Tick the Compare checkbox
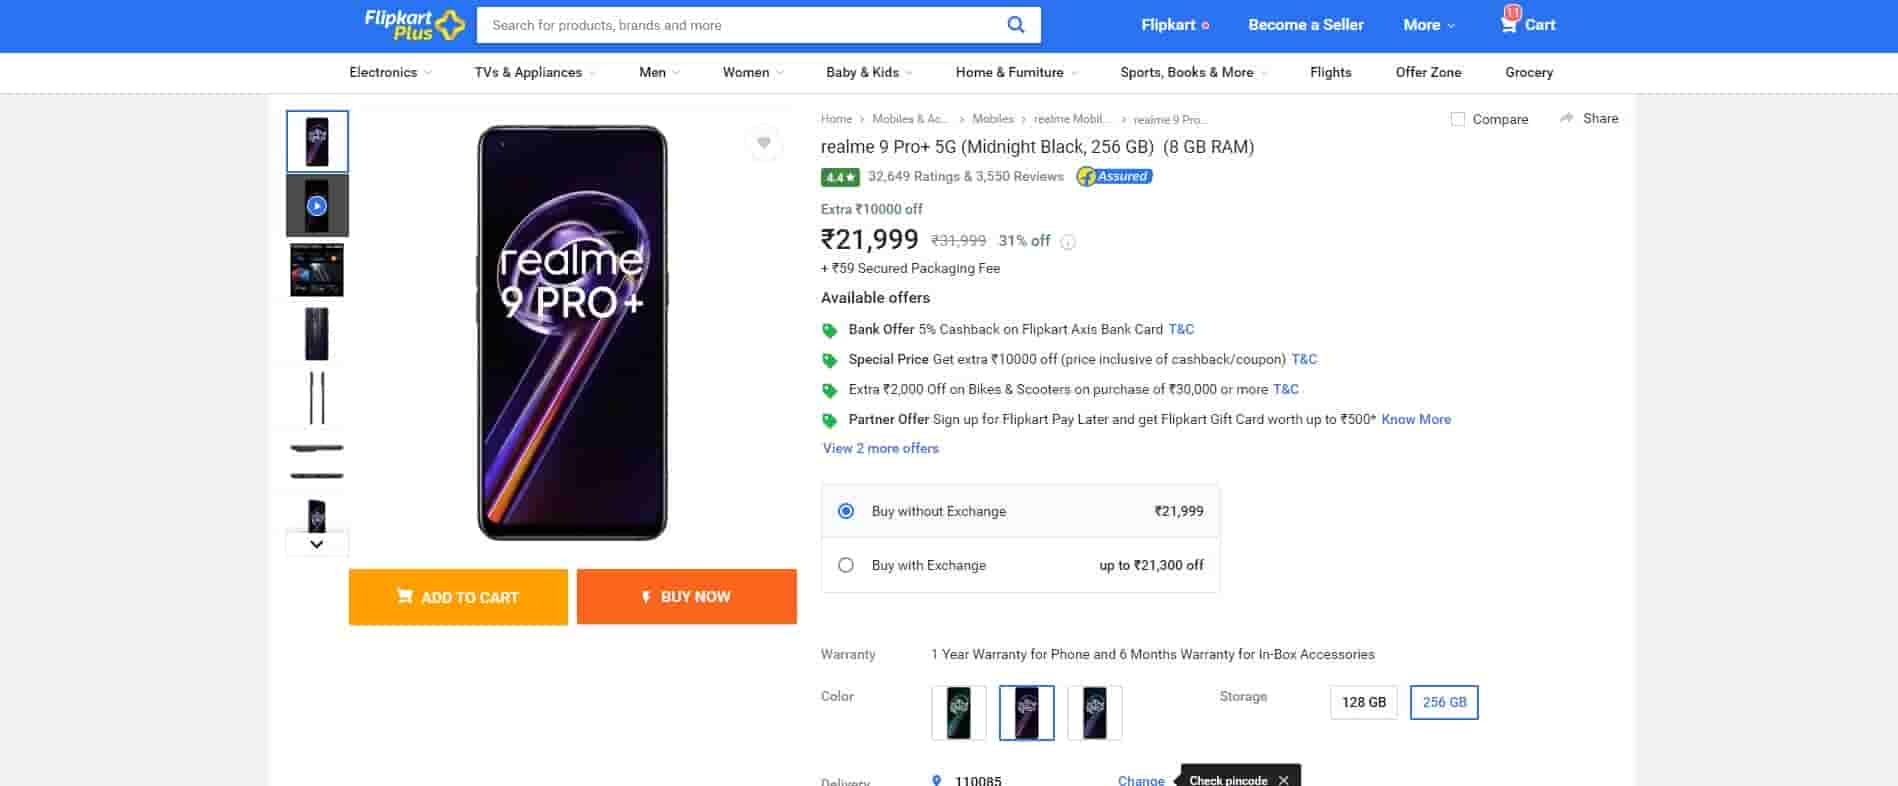 pyautogui.click(x=1458, y=119)
